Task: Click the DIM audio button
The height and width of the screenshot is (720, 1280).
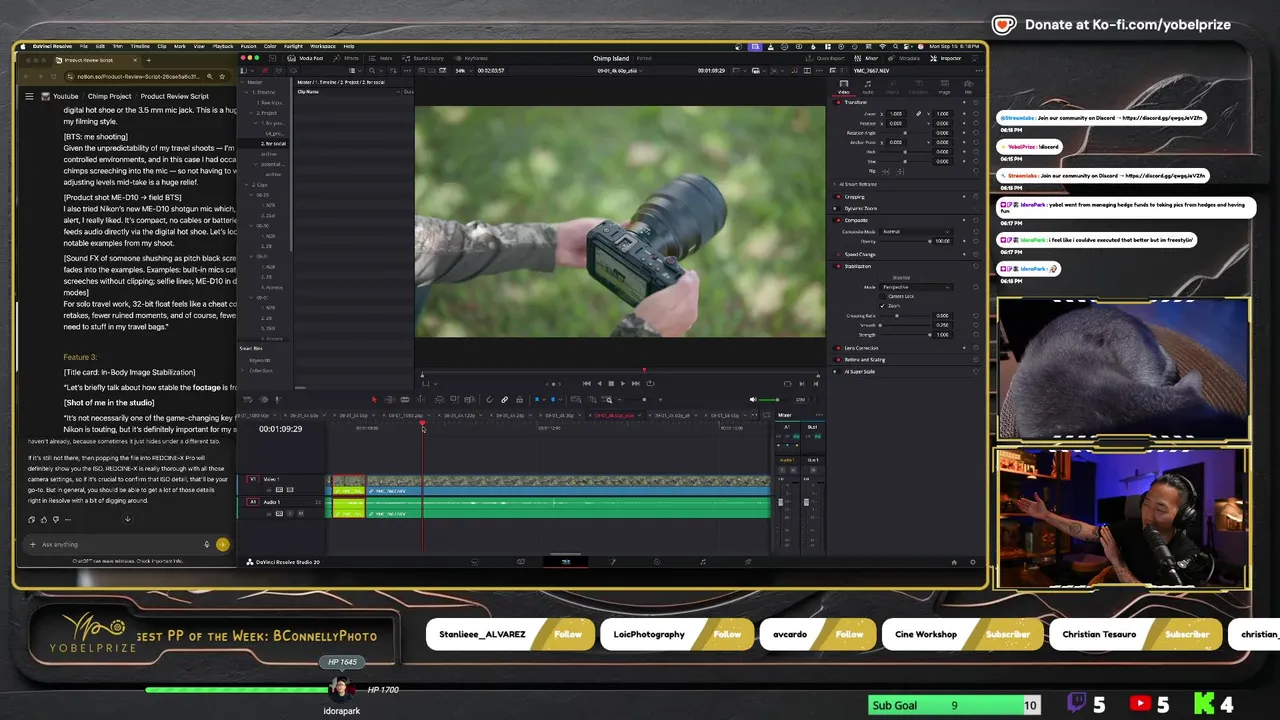Action: click(800, 400)
